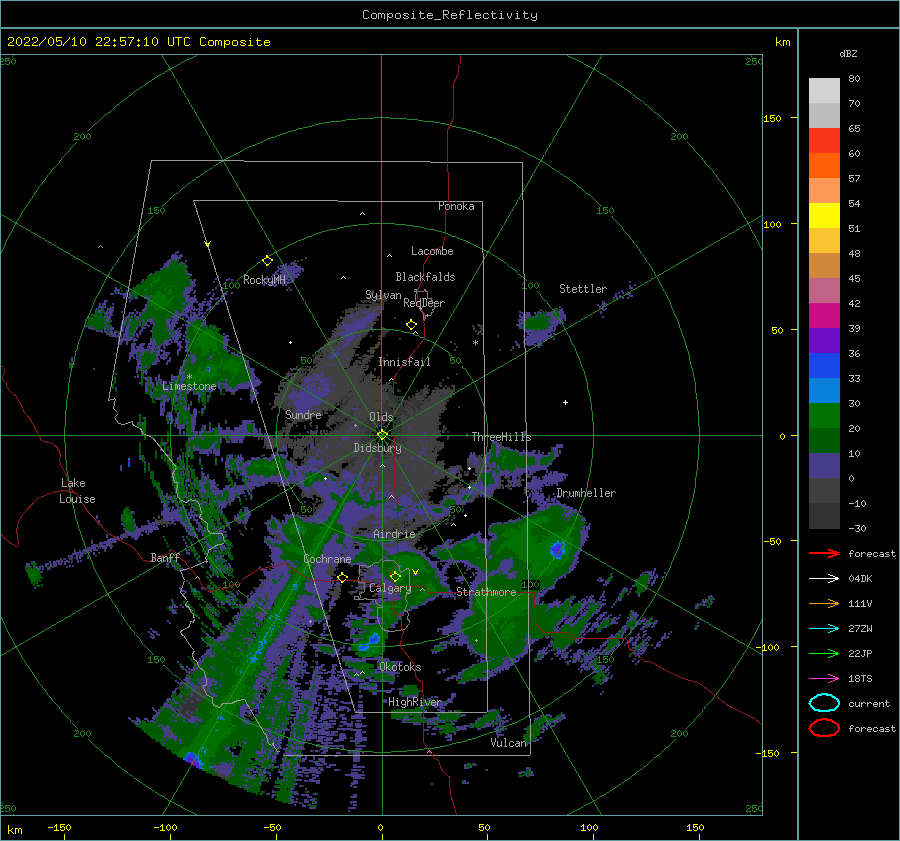
Task: Click the RockyMH label
Action: (264, 280)
